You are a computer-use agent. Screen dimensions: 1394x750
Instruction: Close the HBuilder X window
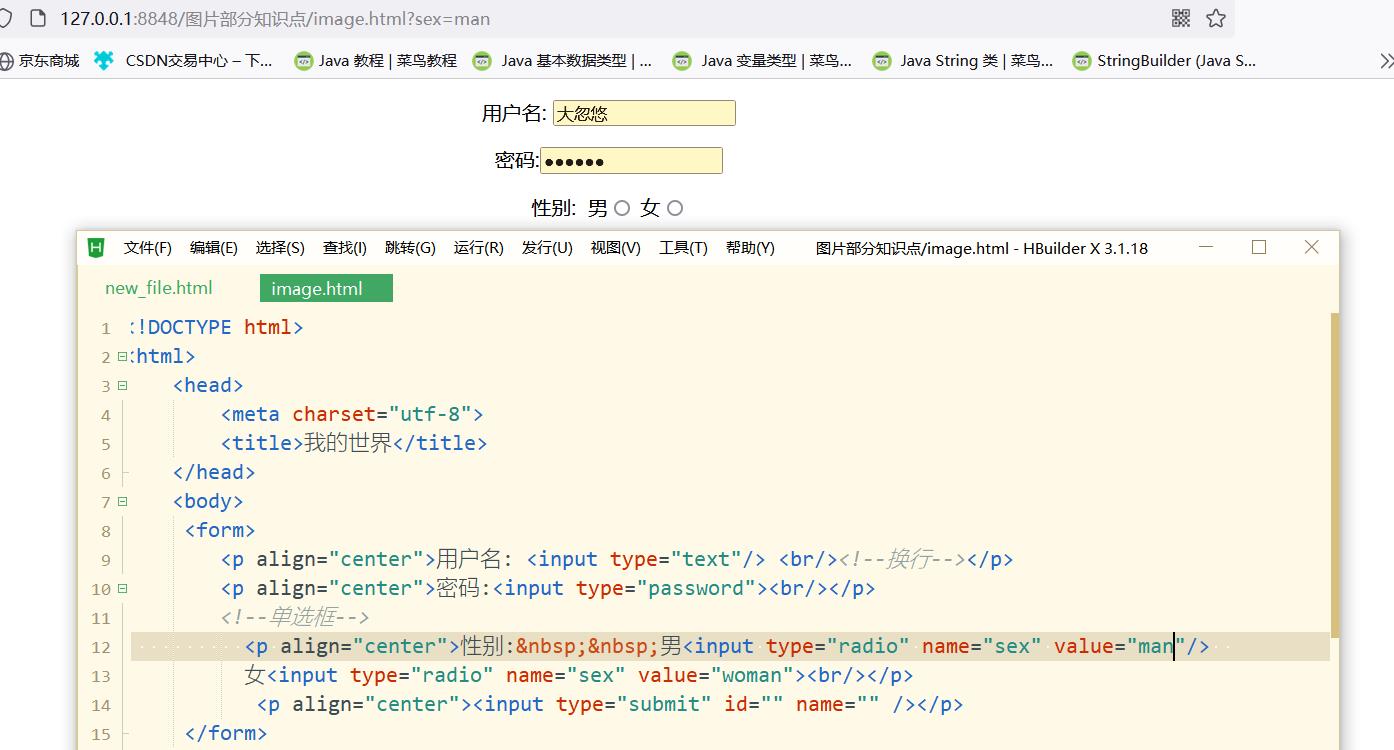(x=1312, y=247)
